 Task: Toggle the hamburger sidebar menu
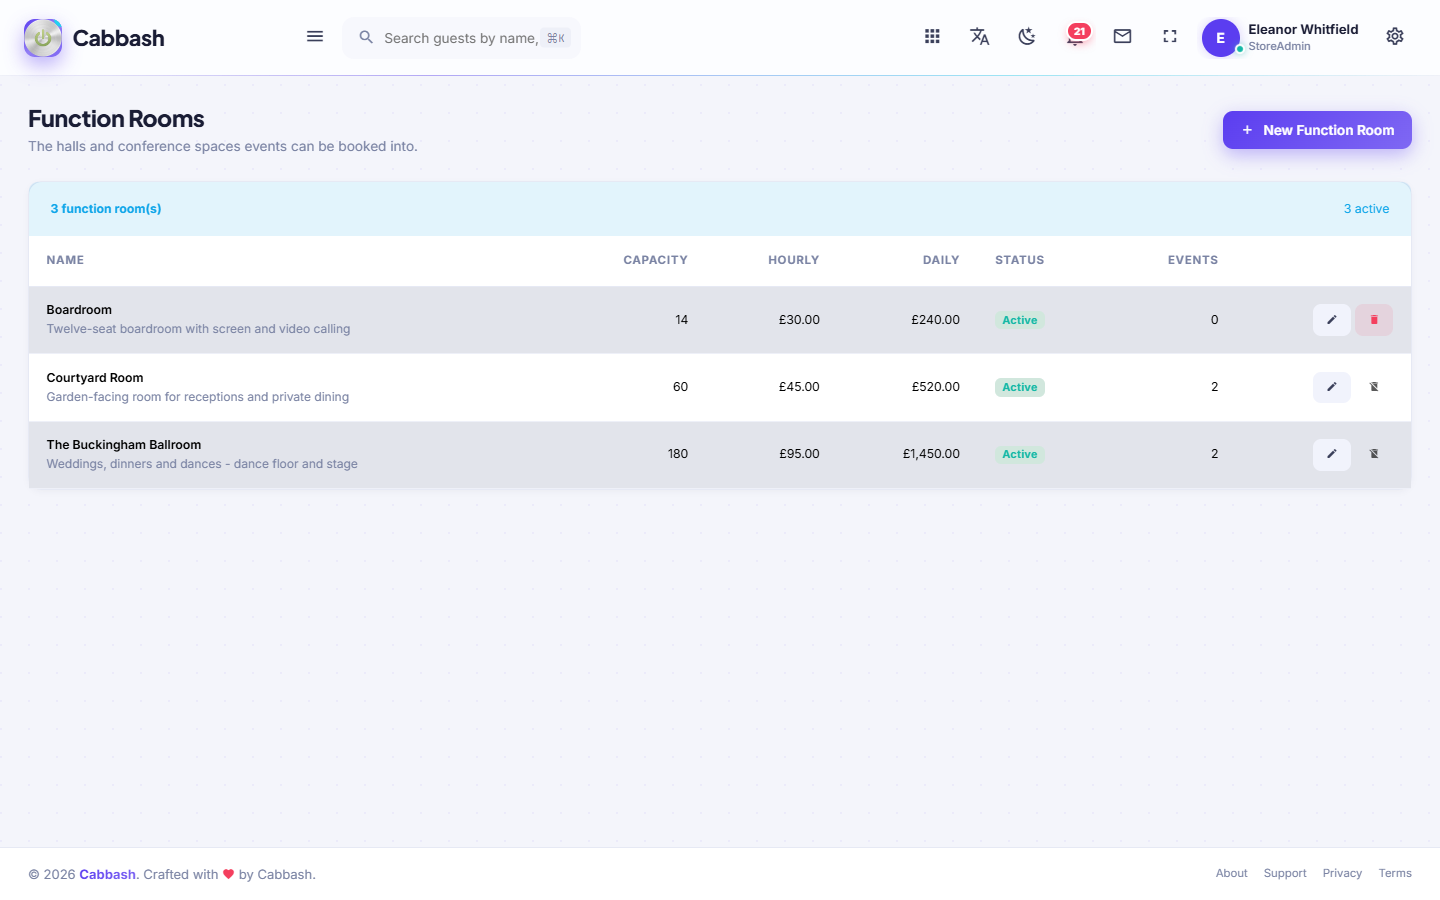tap(315, 37)
